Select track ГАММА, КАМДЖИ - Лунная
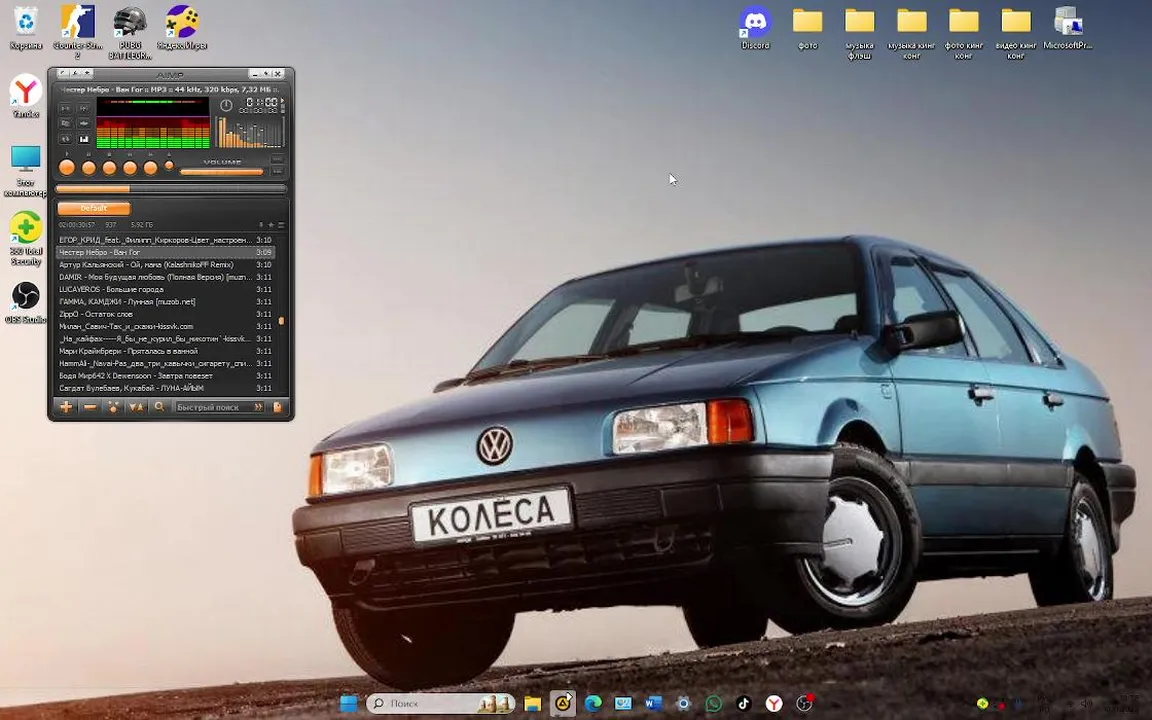This screenshot has height=720, width=1152. pos(165,302)
